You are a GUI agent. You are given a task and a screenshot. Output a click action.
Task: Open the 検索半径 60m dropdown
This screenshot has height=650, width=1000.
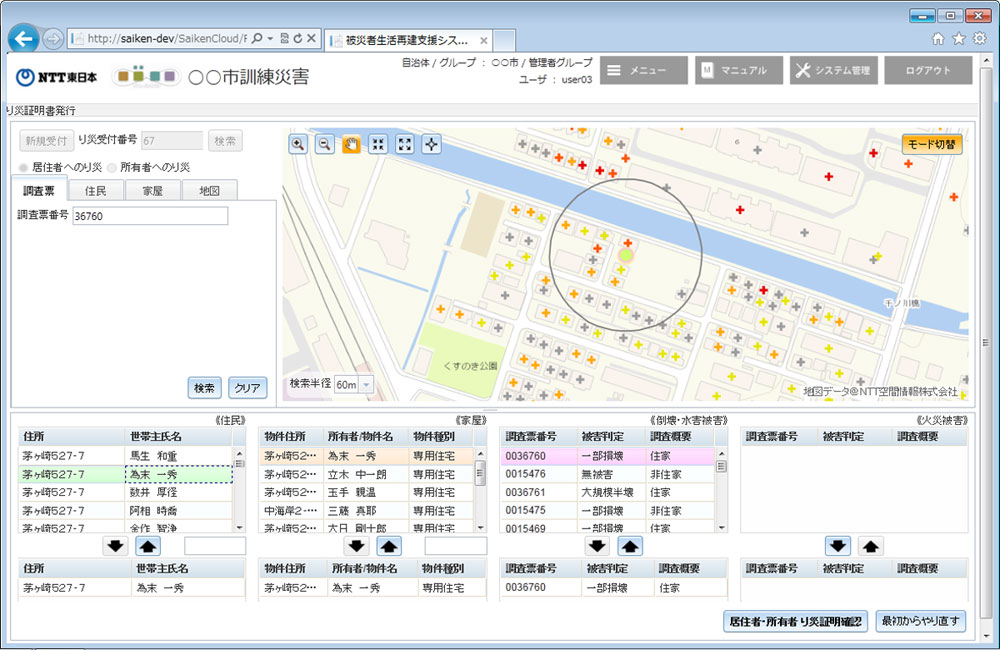[354, 384]
